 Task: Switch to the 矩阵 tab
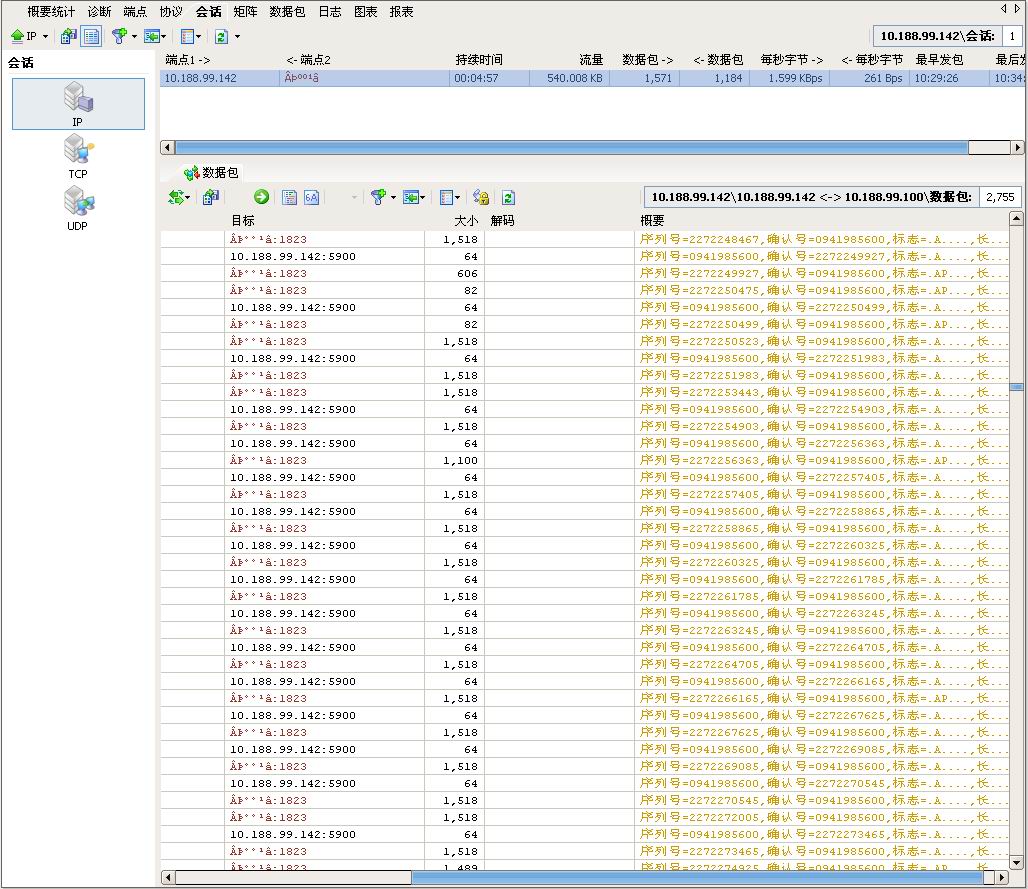(x=244, y=12)
